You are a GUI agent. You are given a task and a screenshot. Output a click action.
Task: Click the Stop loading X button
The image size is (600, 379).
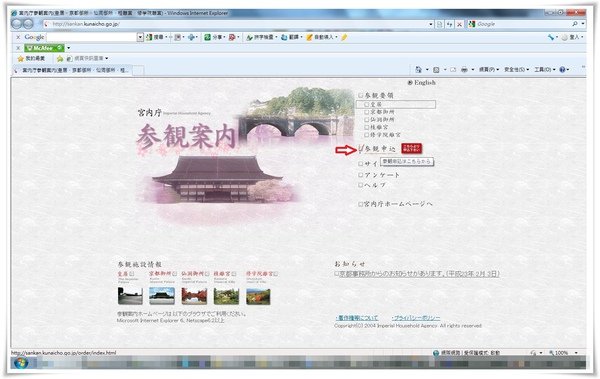tap(460, 24)
